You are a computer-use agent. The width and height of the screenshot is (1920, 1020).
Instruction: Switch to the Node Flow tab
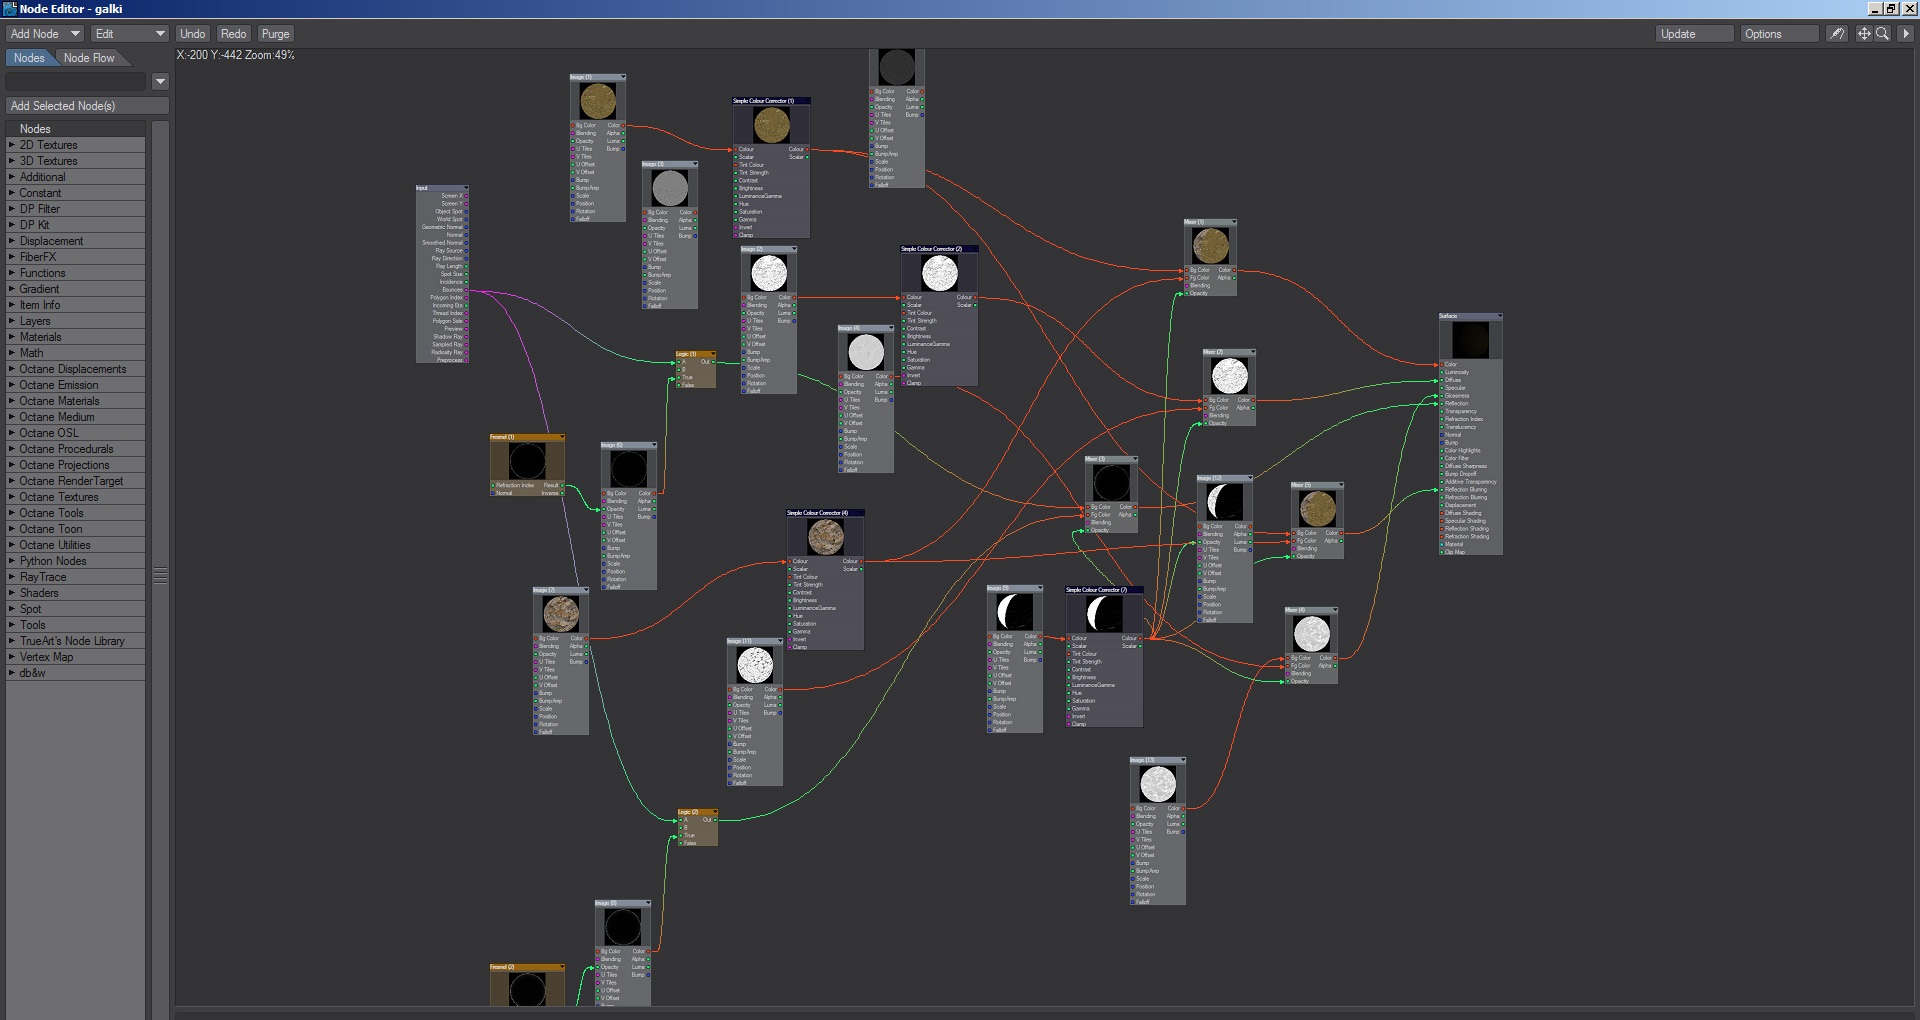[89, 58]
